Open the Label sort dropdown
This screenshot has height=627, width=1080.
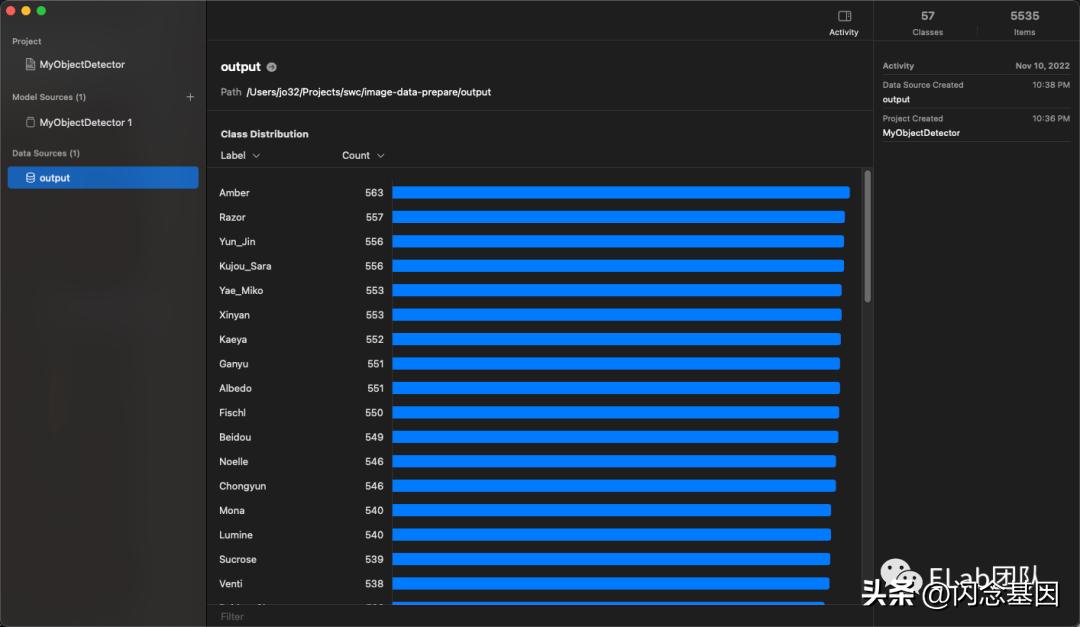pyautogui.click(x=240, y=156)
